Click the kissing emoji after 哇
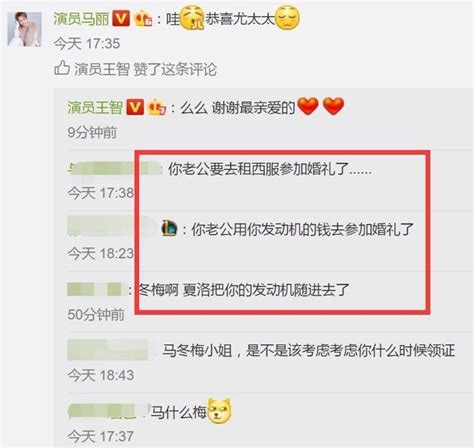This screenshot has width=474, height=448. (192, 17)
